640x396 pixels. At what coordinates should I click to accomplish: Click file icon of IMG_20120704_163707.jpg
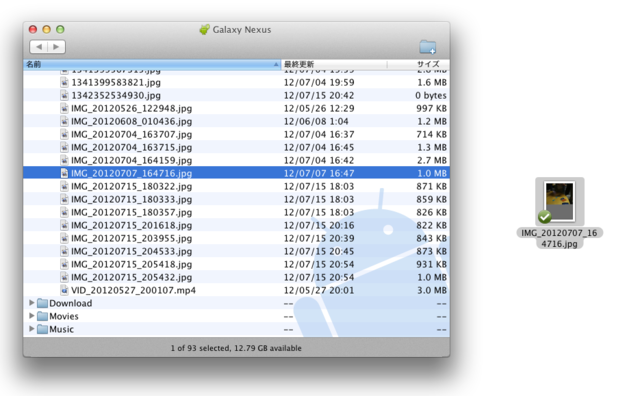(x=64, y=134)
